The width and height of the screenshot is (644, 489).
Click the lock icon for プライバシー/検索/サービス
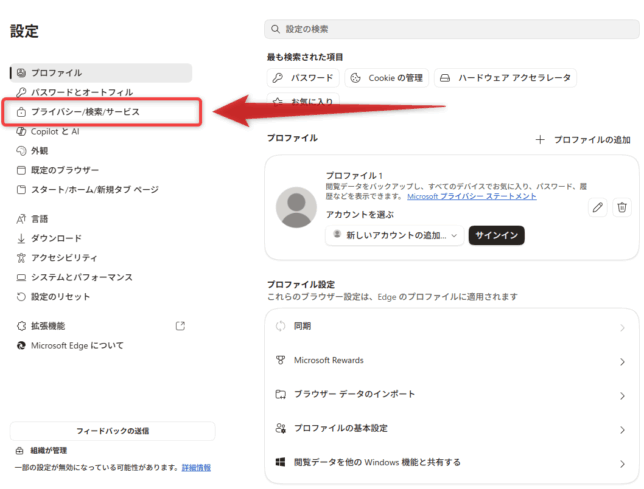click(21, 112)
